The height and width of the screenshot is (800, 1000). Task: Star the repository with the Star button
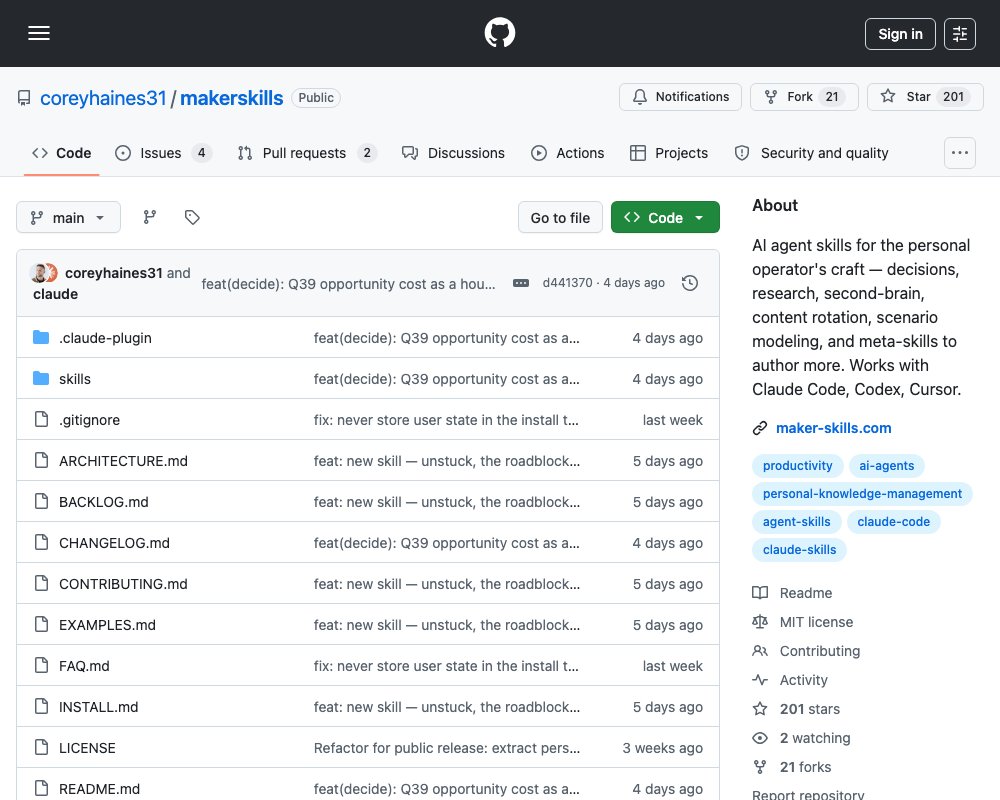point(925,97)
